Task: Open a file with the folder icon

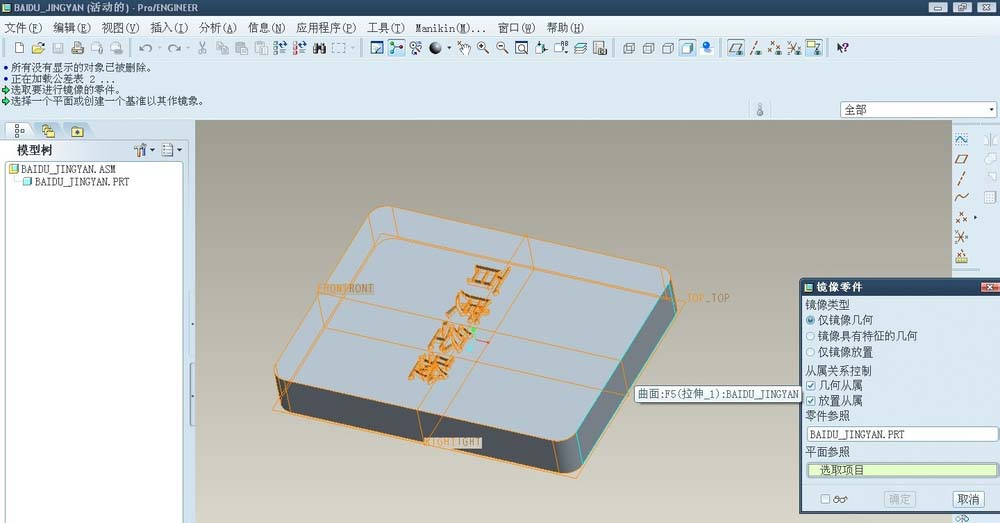Action: pyautogui.click(x=38, y=48)
